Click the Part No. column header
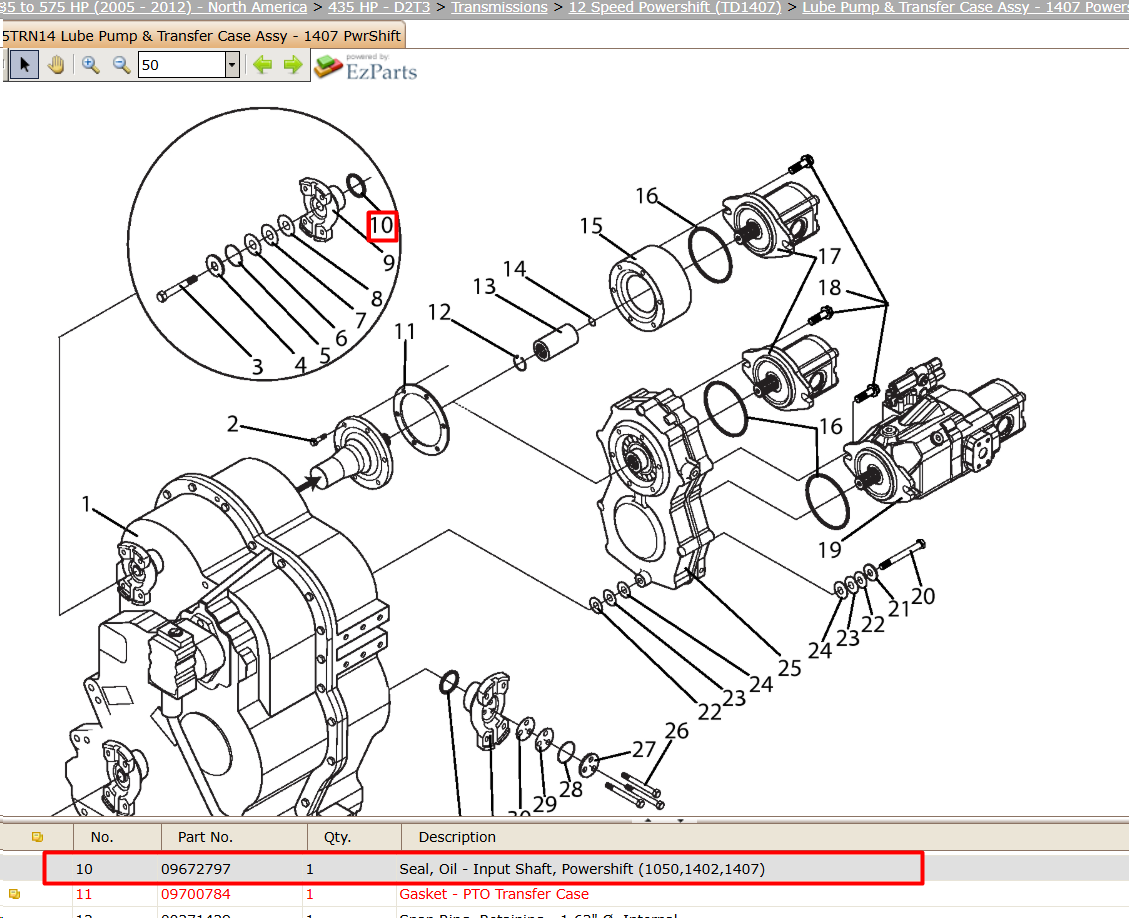1129x918 pixels. click(205, 837)
